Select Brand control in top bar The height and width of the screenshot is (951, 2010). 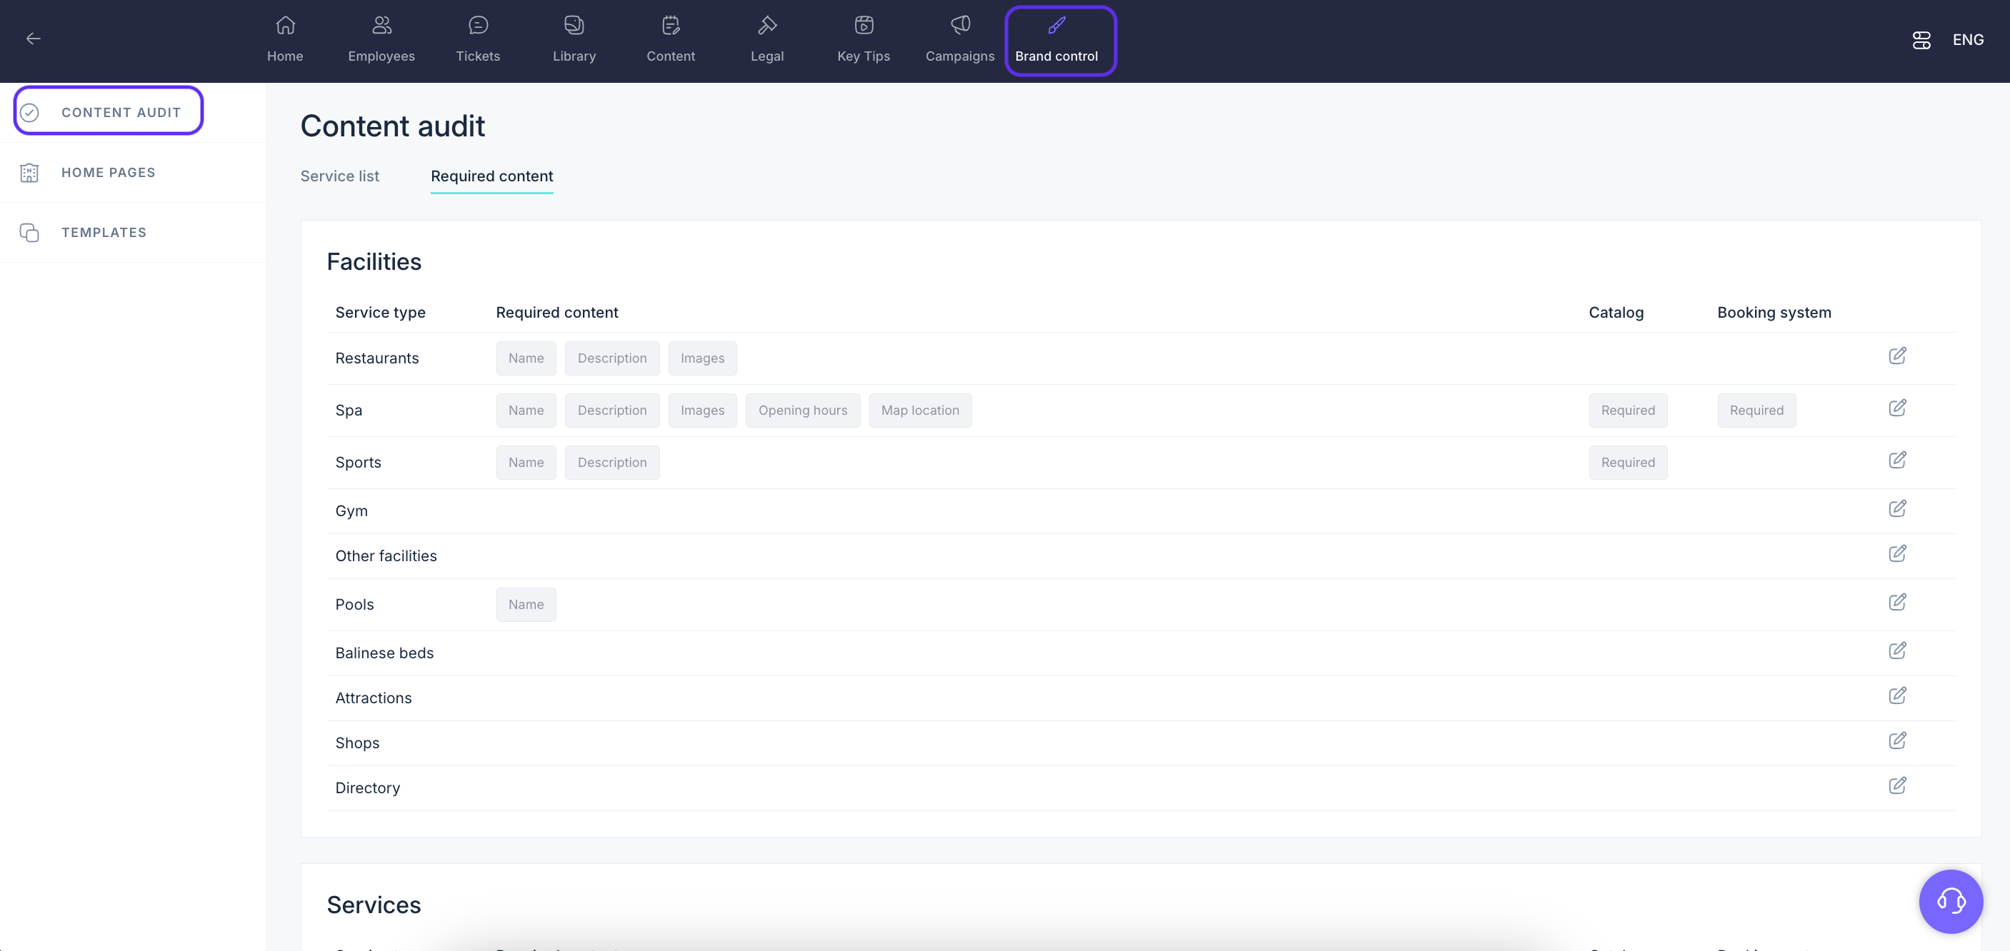pyautogui.click(x=1057, y=40)
